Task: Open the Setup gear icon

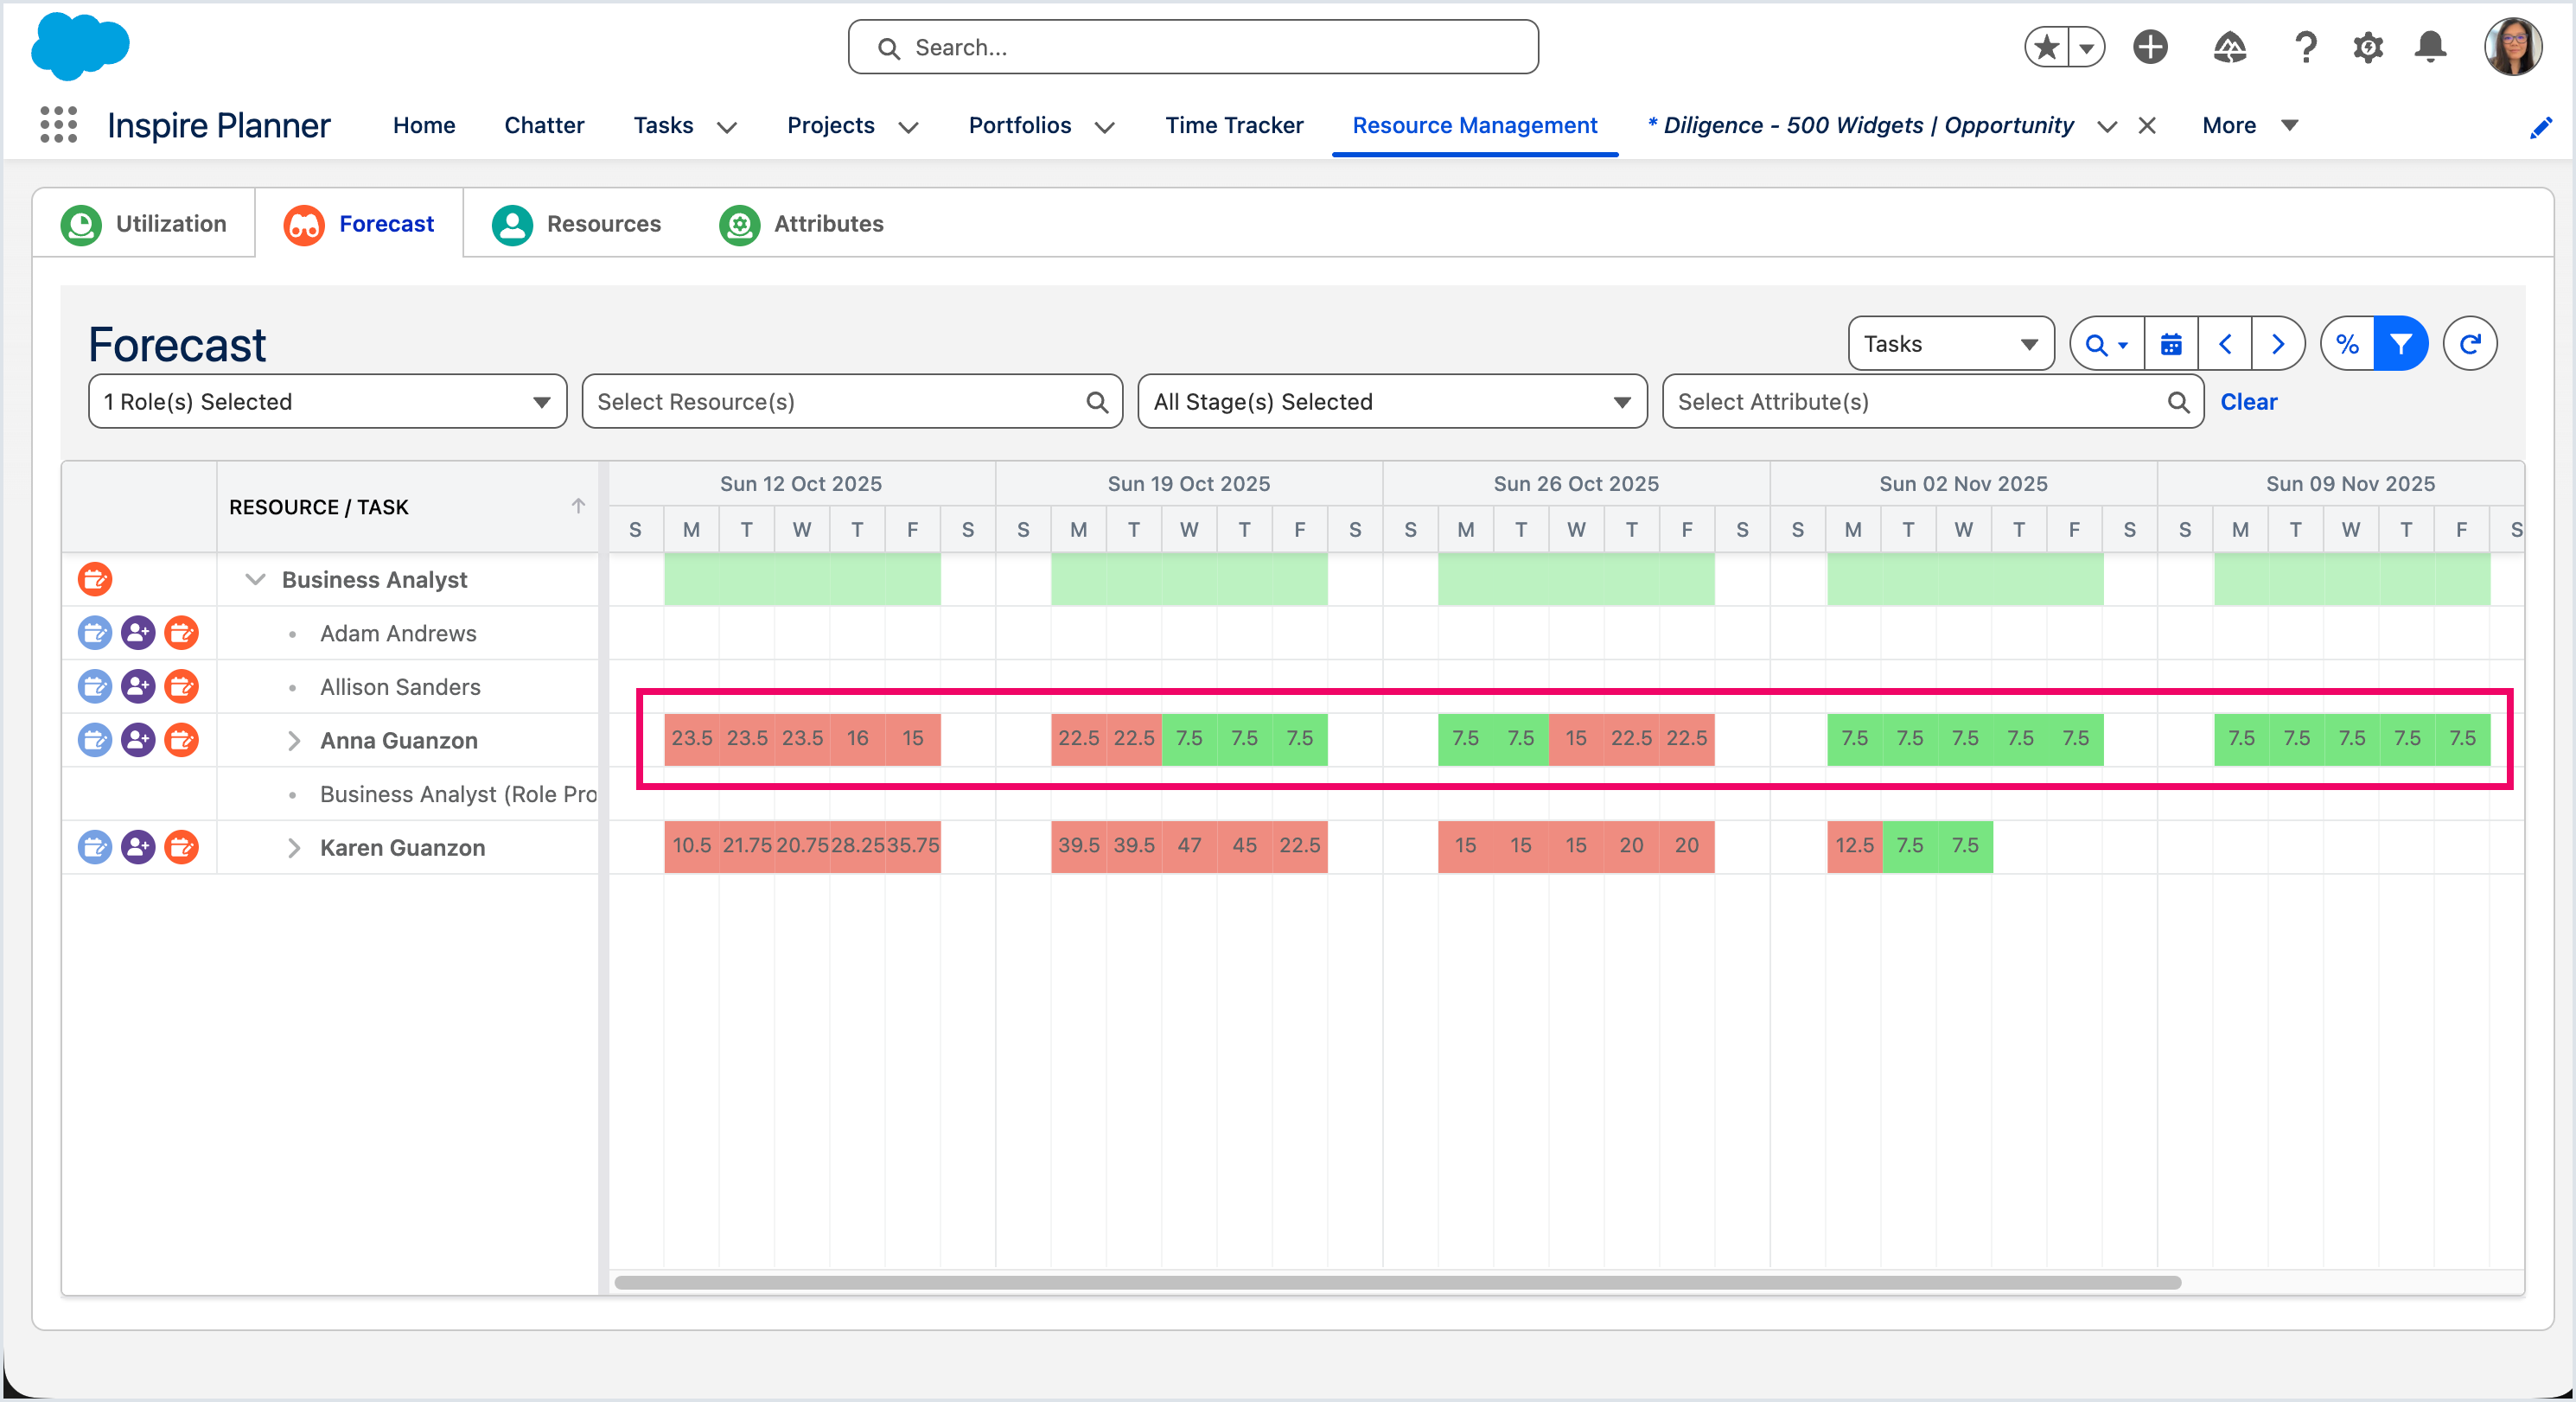Action: pyautogui.click(x=2368, y=47)
